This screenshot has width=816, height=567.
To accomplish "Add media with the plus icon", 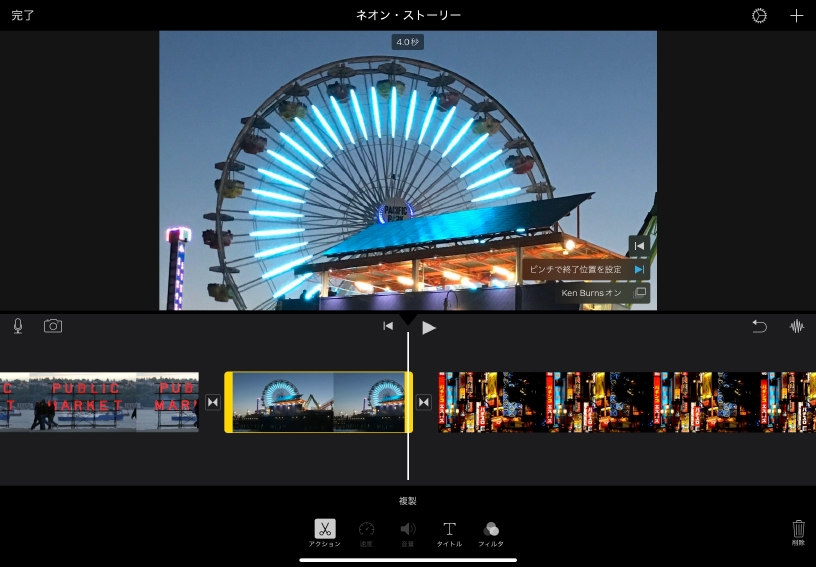I will pyautogui.click(x=796, y=16).
